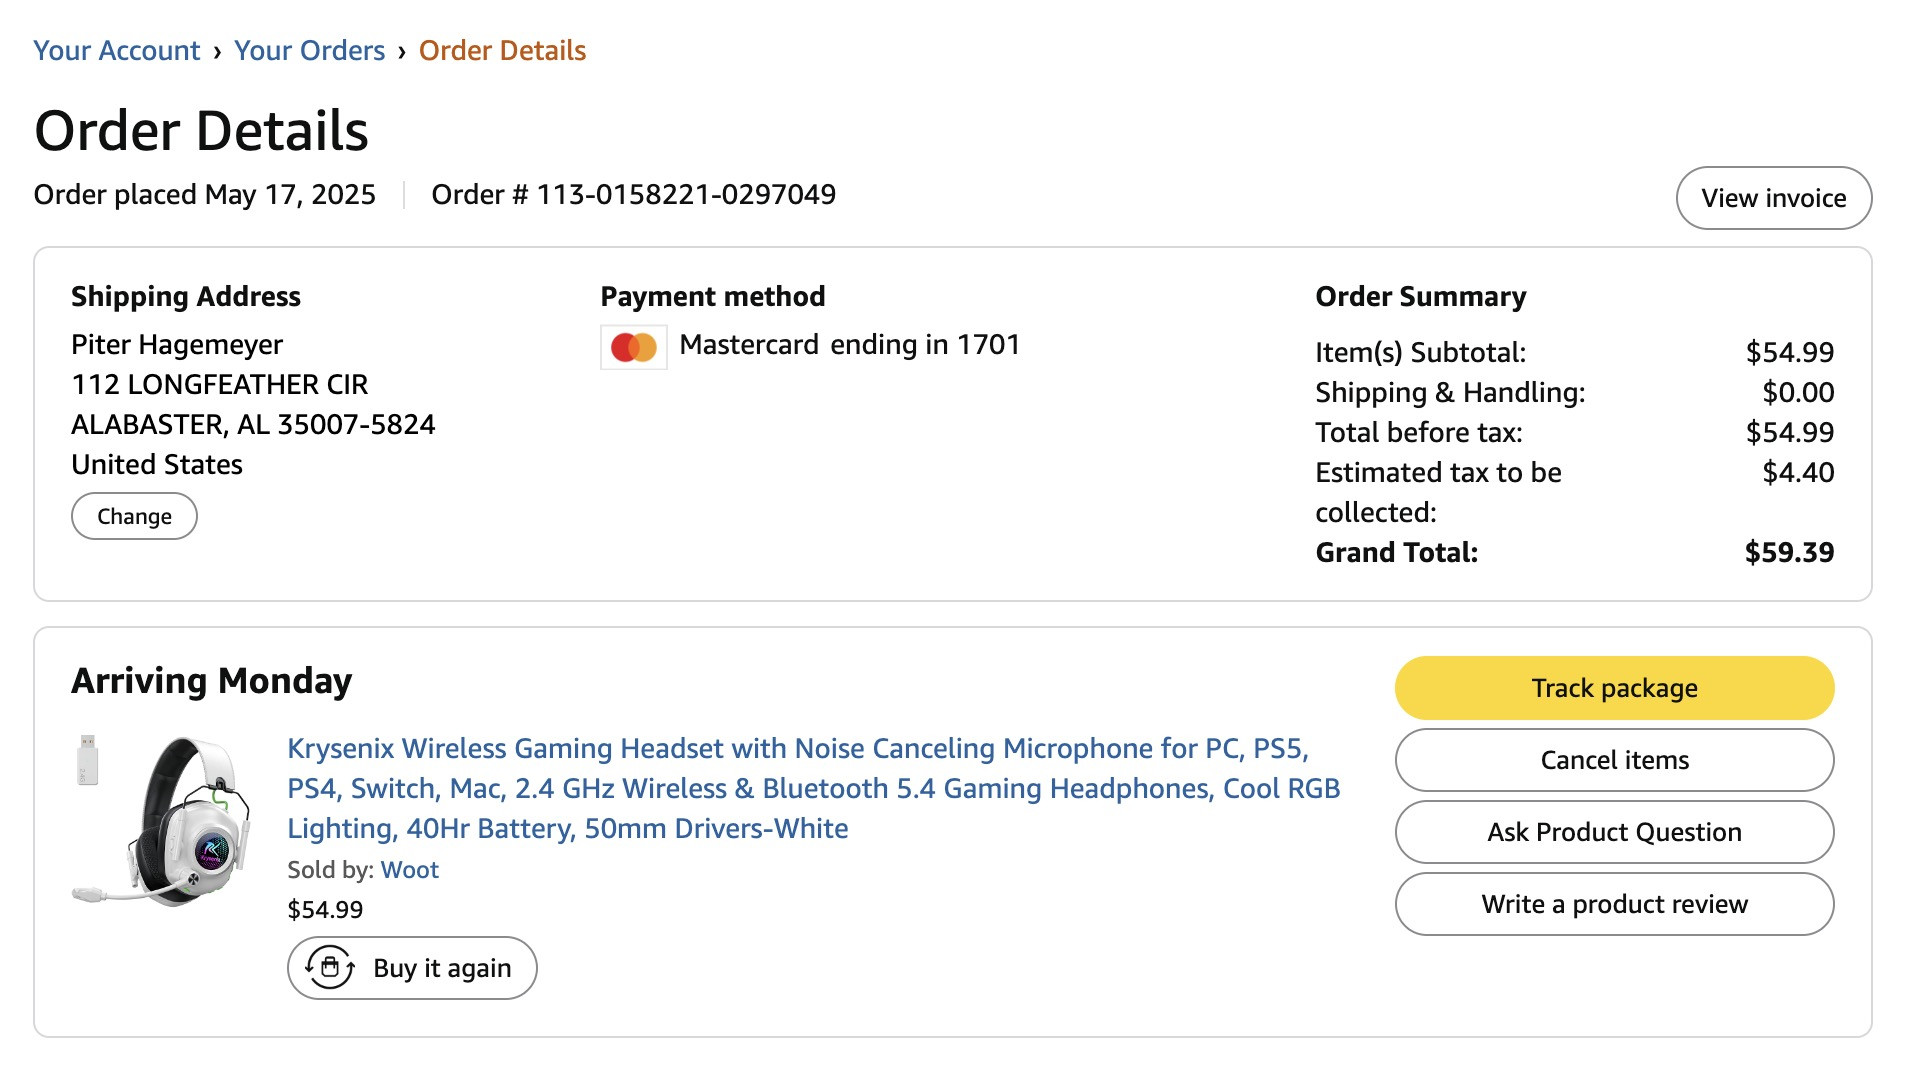Click the Arriving Monday heading
This screenshot has width=1908, height=1066.
tap(211, 680)
